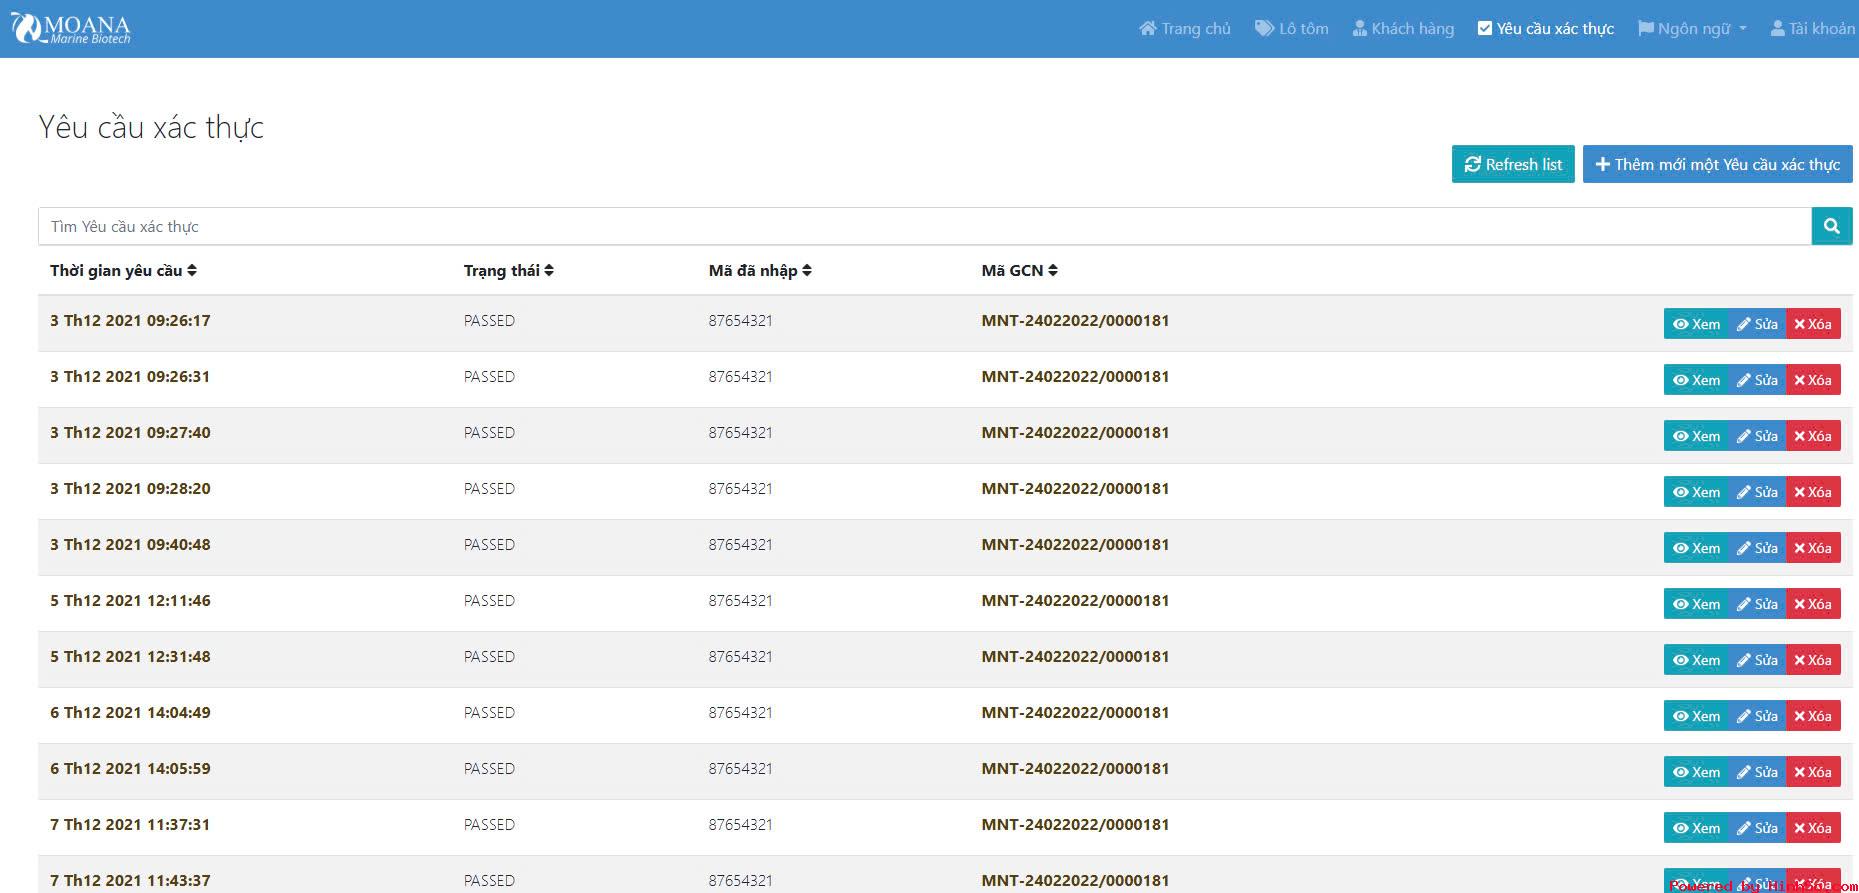Delete request from 3 Th12 2021 09:28:20
Screen dimensions: 1859x893
(1813, 492)
